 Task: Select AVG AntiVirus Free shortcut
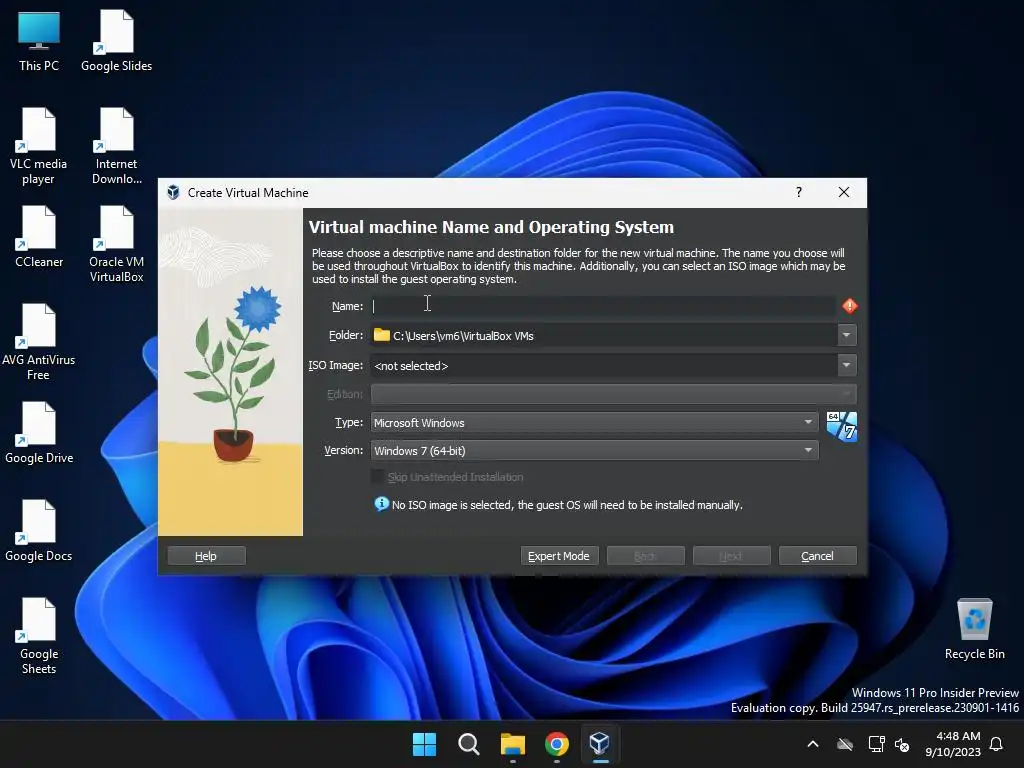tap(39, 342)
